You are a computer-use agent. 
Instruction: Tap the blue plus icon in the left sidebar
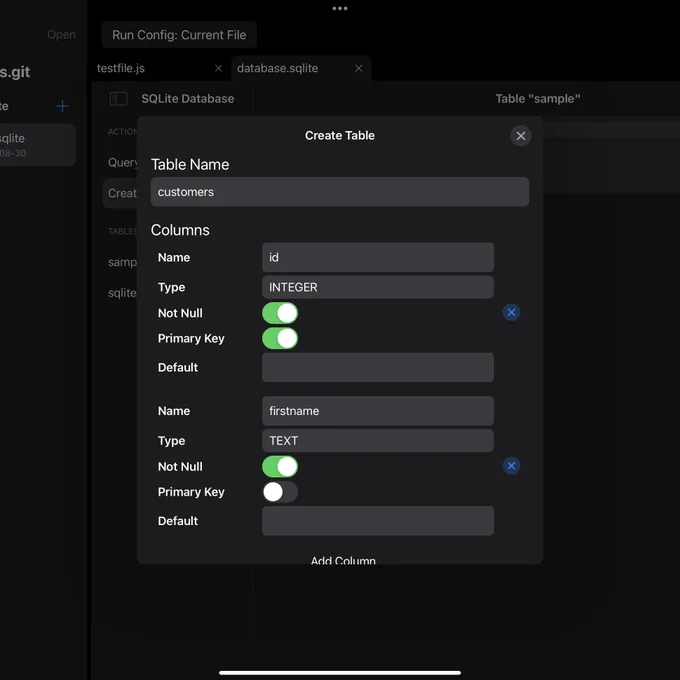click(62, 106)
